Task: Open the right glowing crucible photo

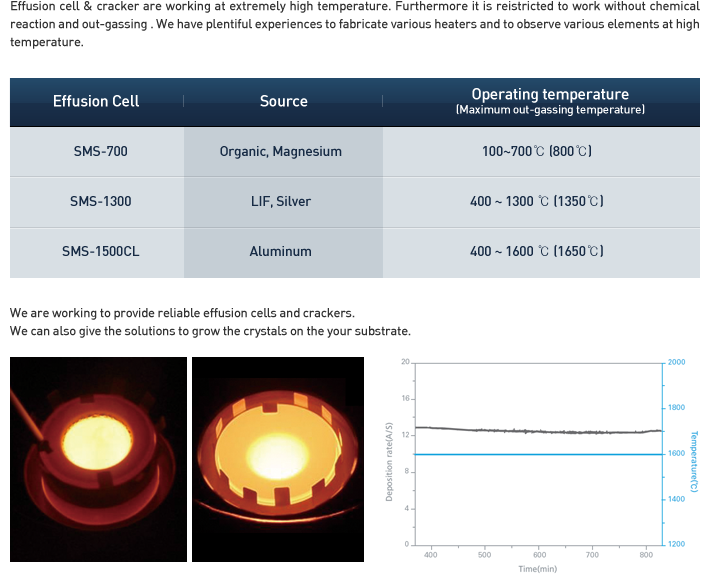Action: 278,459
